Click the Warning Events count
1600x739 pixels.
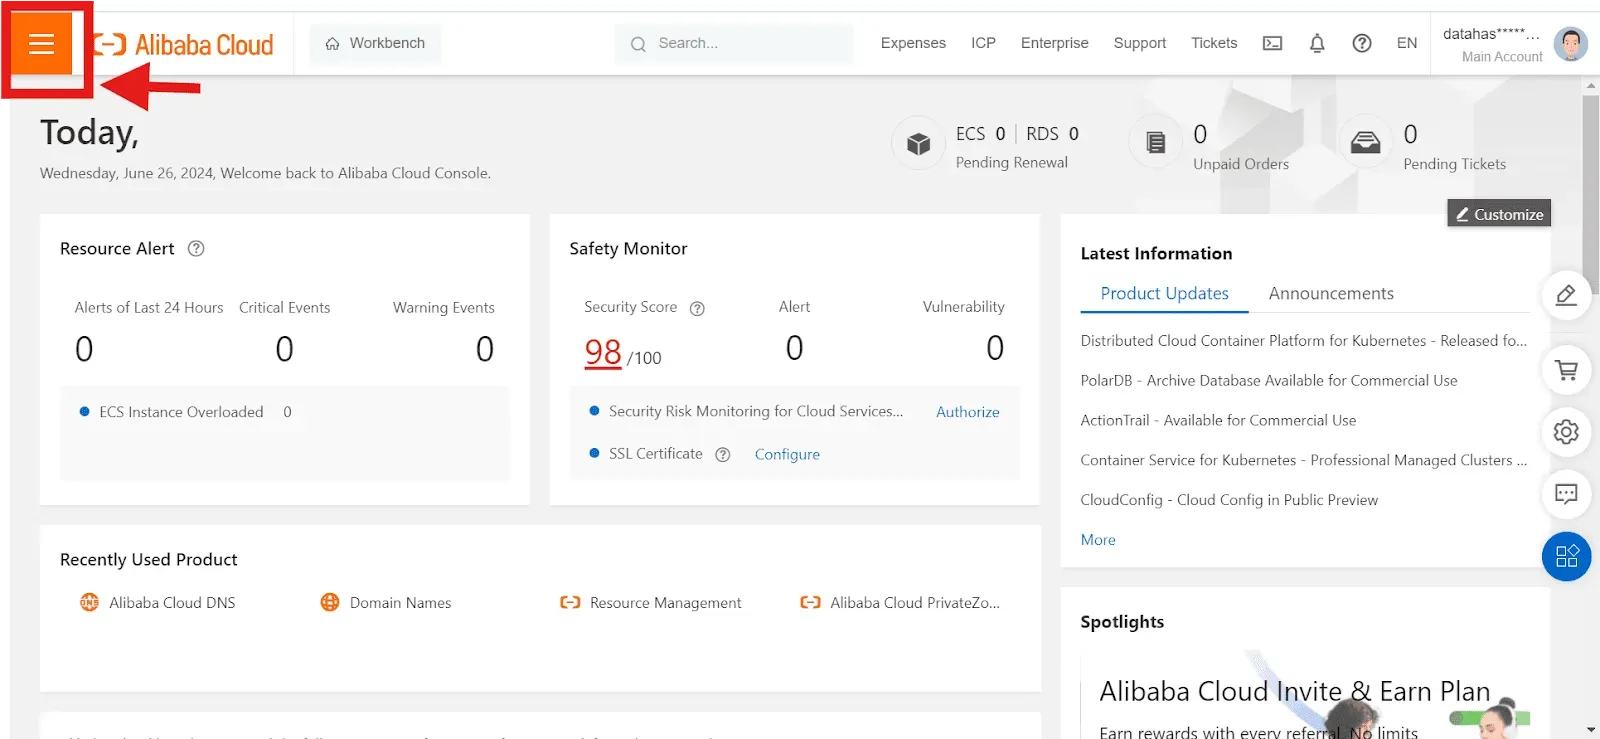[x=485, y=349]
